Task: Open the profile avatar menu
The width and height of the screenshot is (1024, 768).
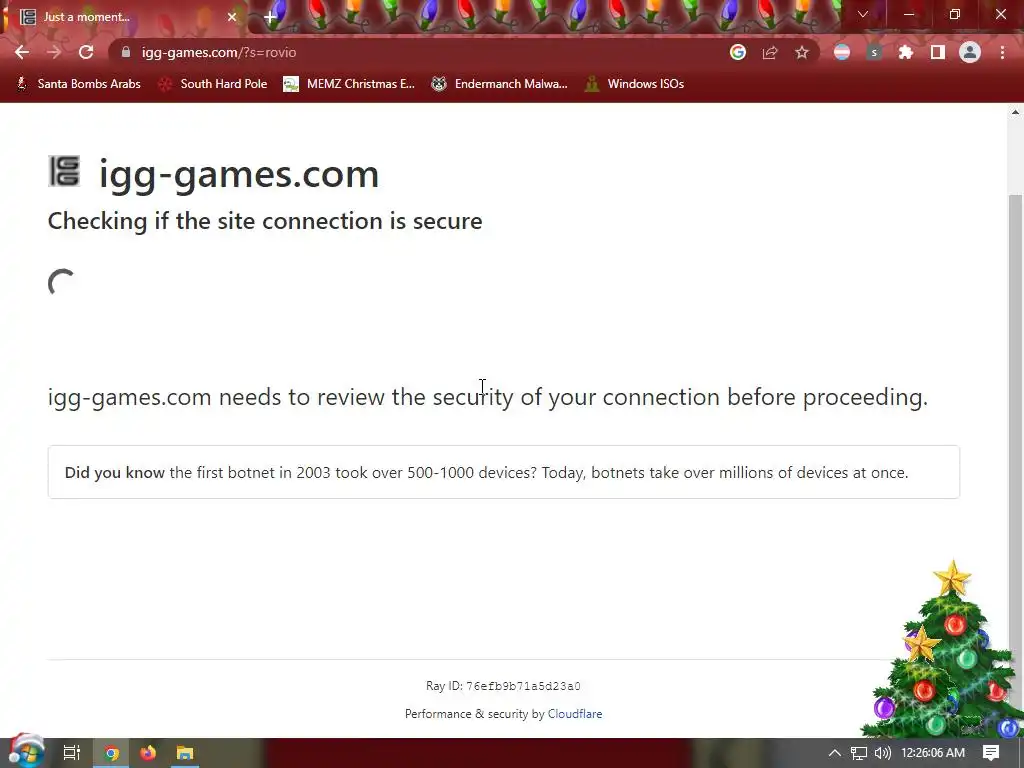Action: (x=970, y=52)
